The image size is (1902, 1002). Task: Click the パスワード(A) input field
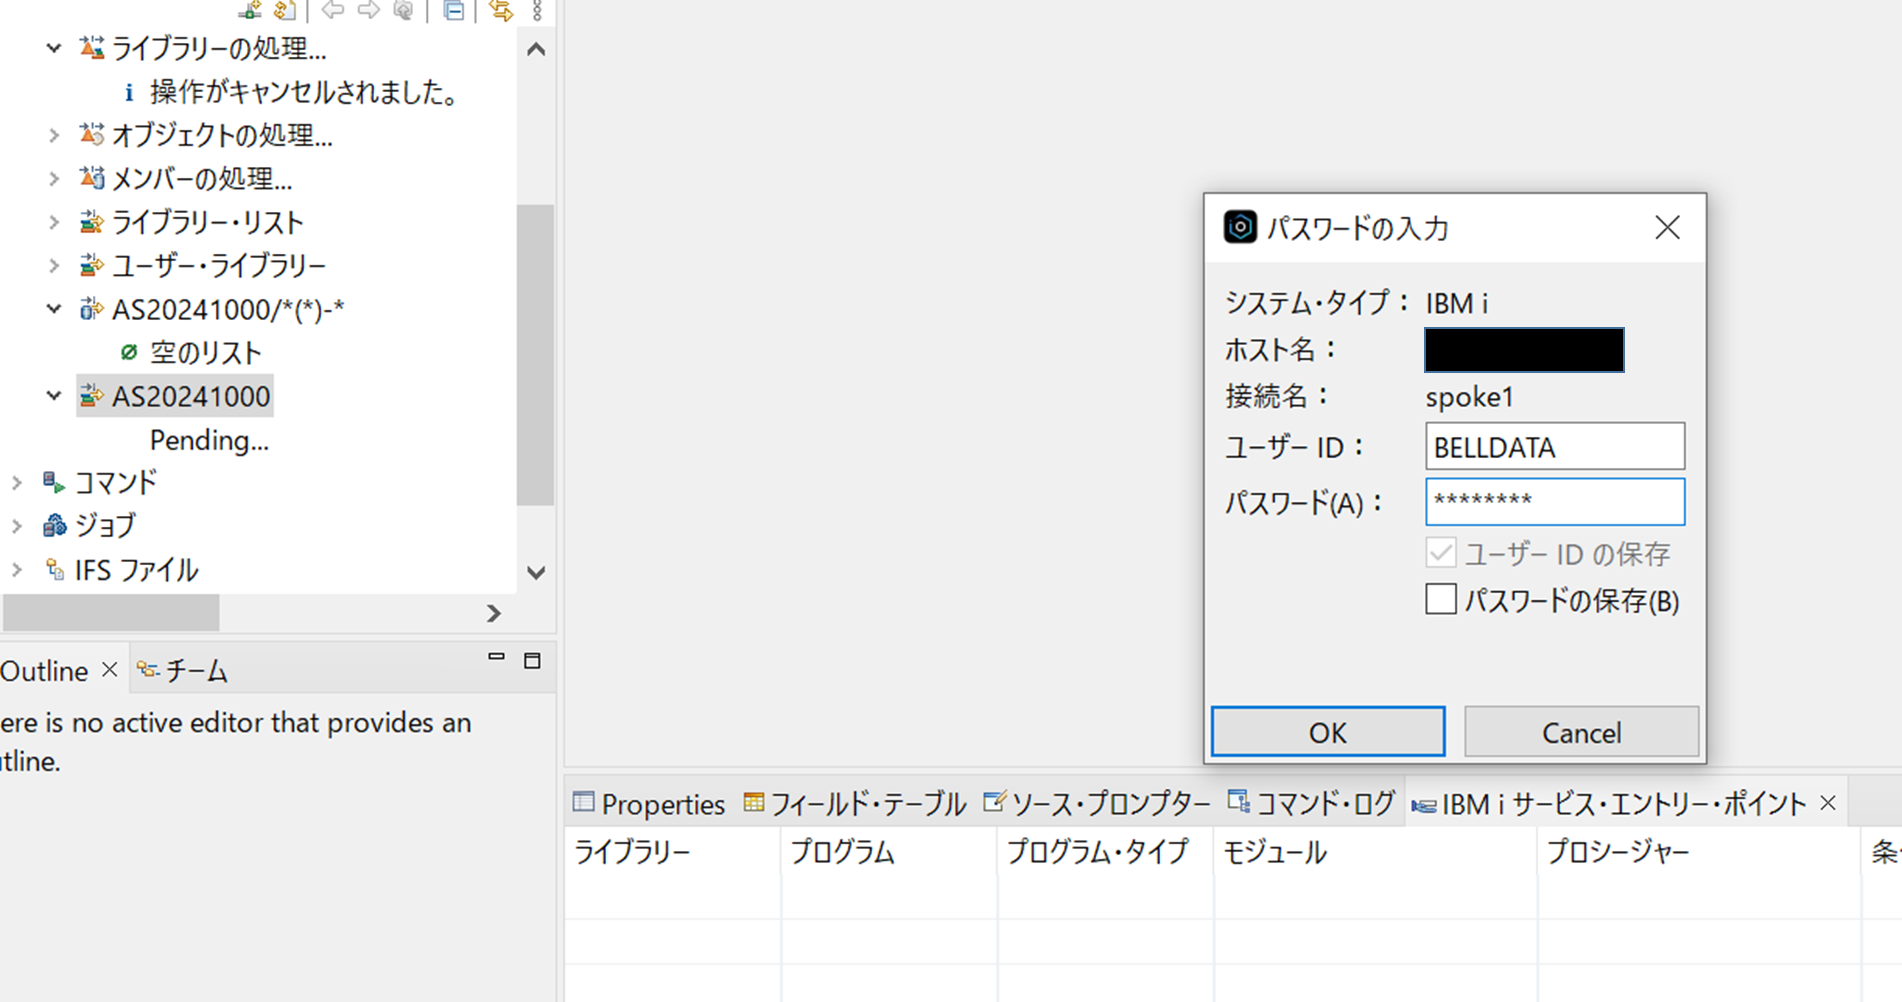1554,501
